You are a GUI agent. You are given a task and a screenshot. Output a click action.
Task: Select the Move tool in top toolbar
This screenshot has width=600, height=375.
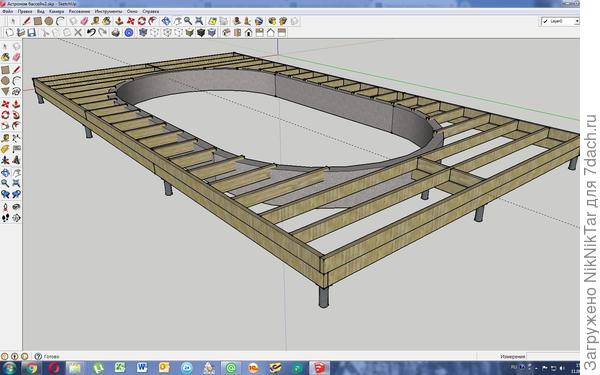130,21
